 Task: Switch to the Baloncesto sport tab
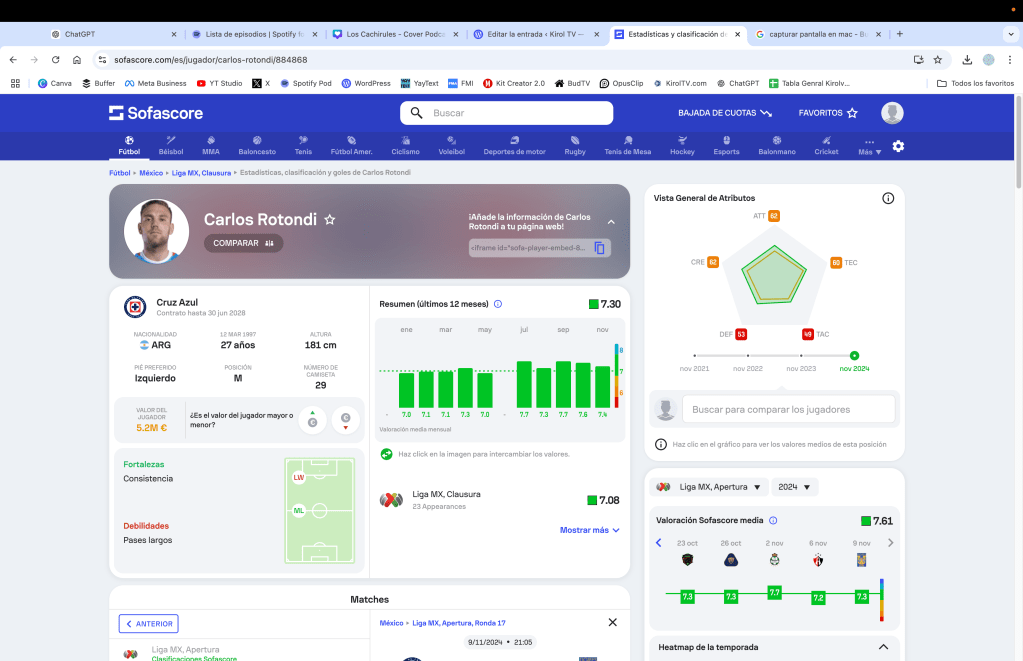(257, 146)
